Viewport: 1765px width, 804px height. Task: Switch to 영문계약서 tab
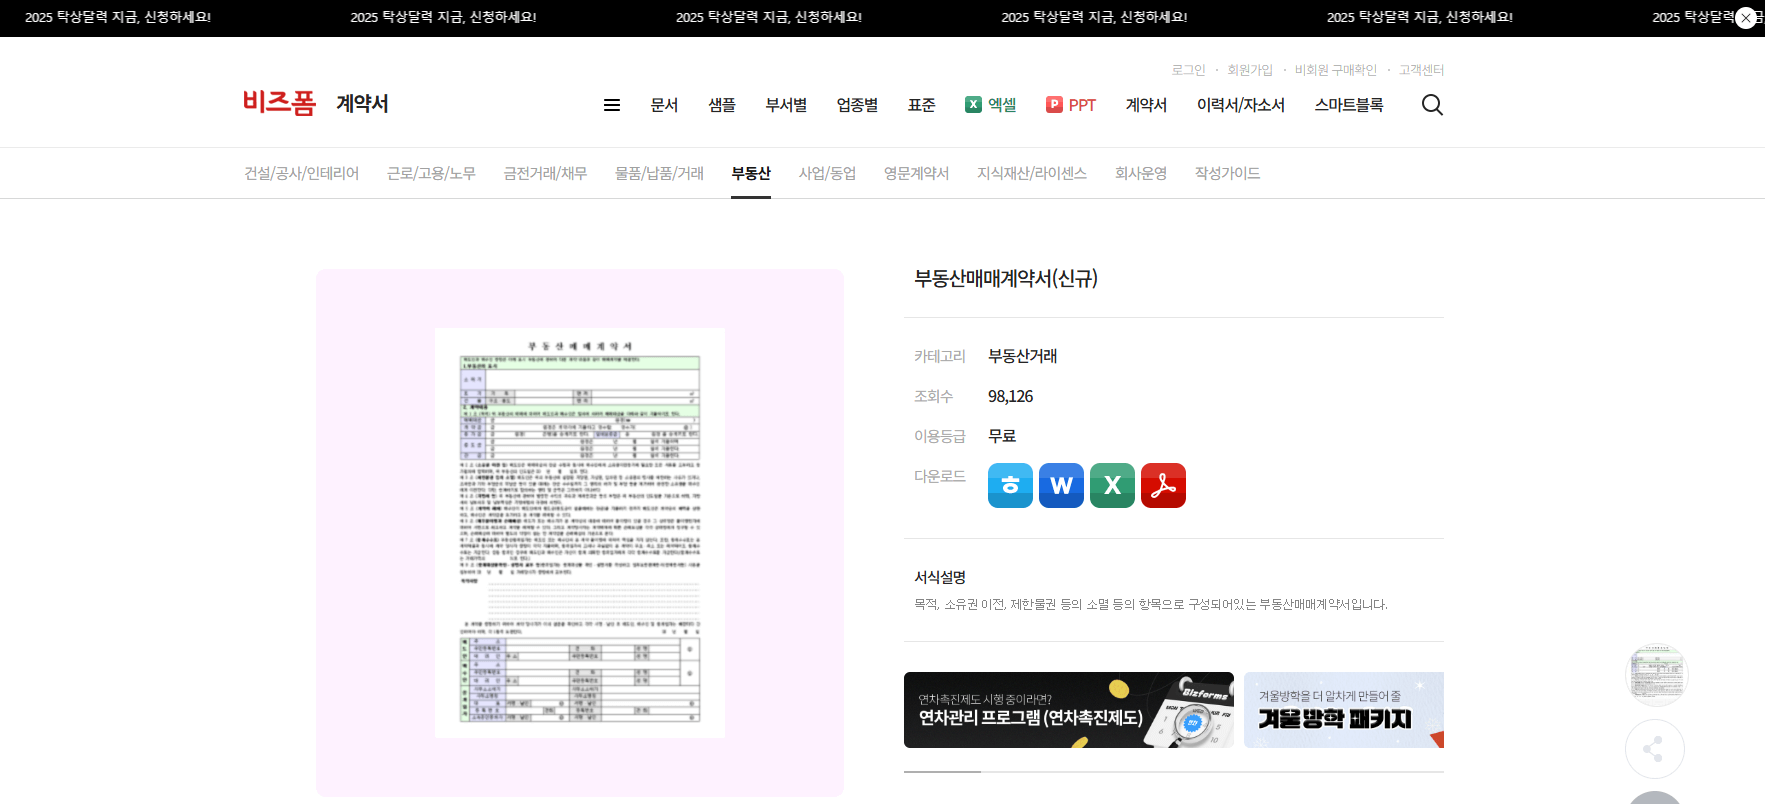coord(916,174)
